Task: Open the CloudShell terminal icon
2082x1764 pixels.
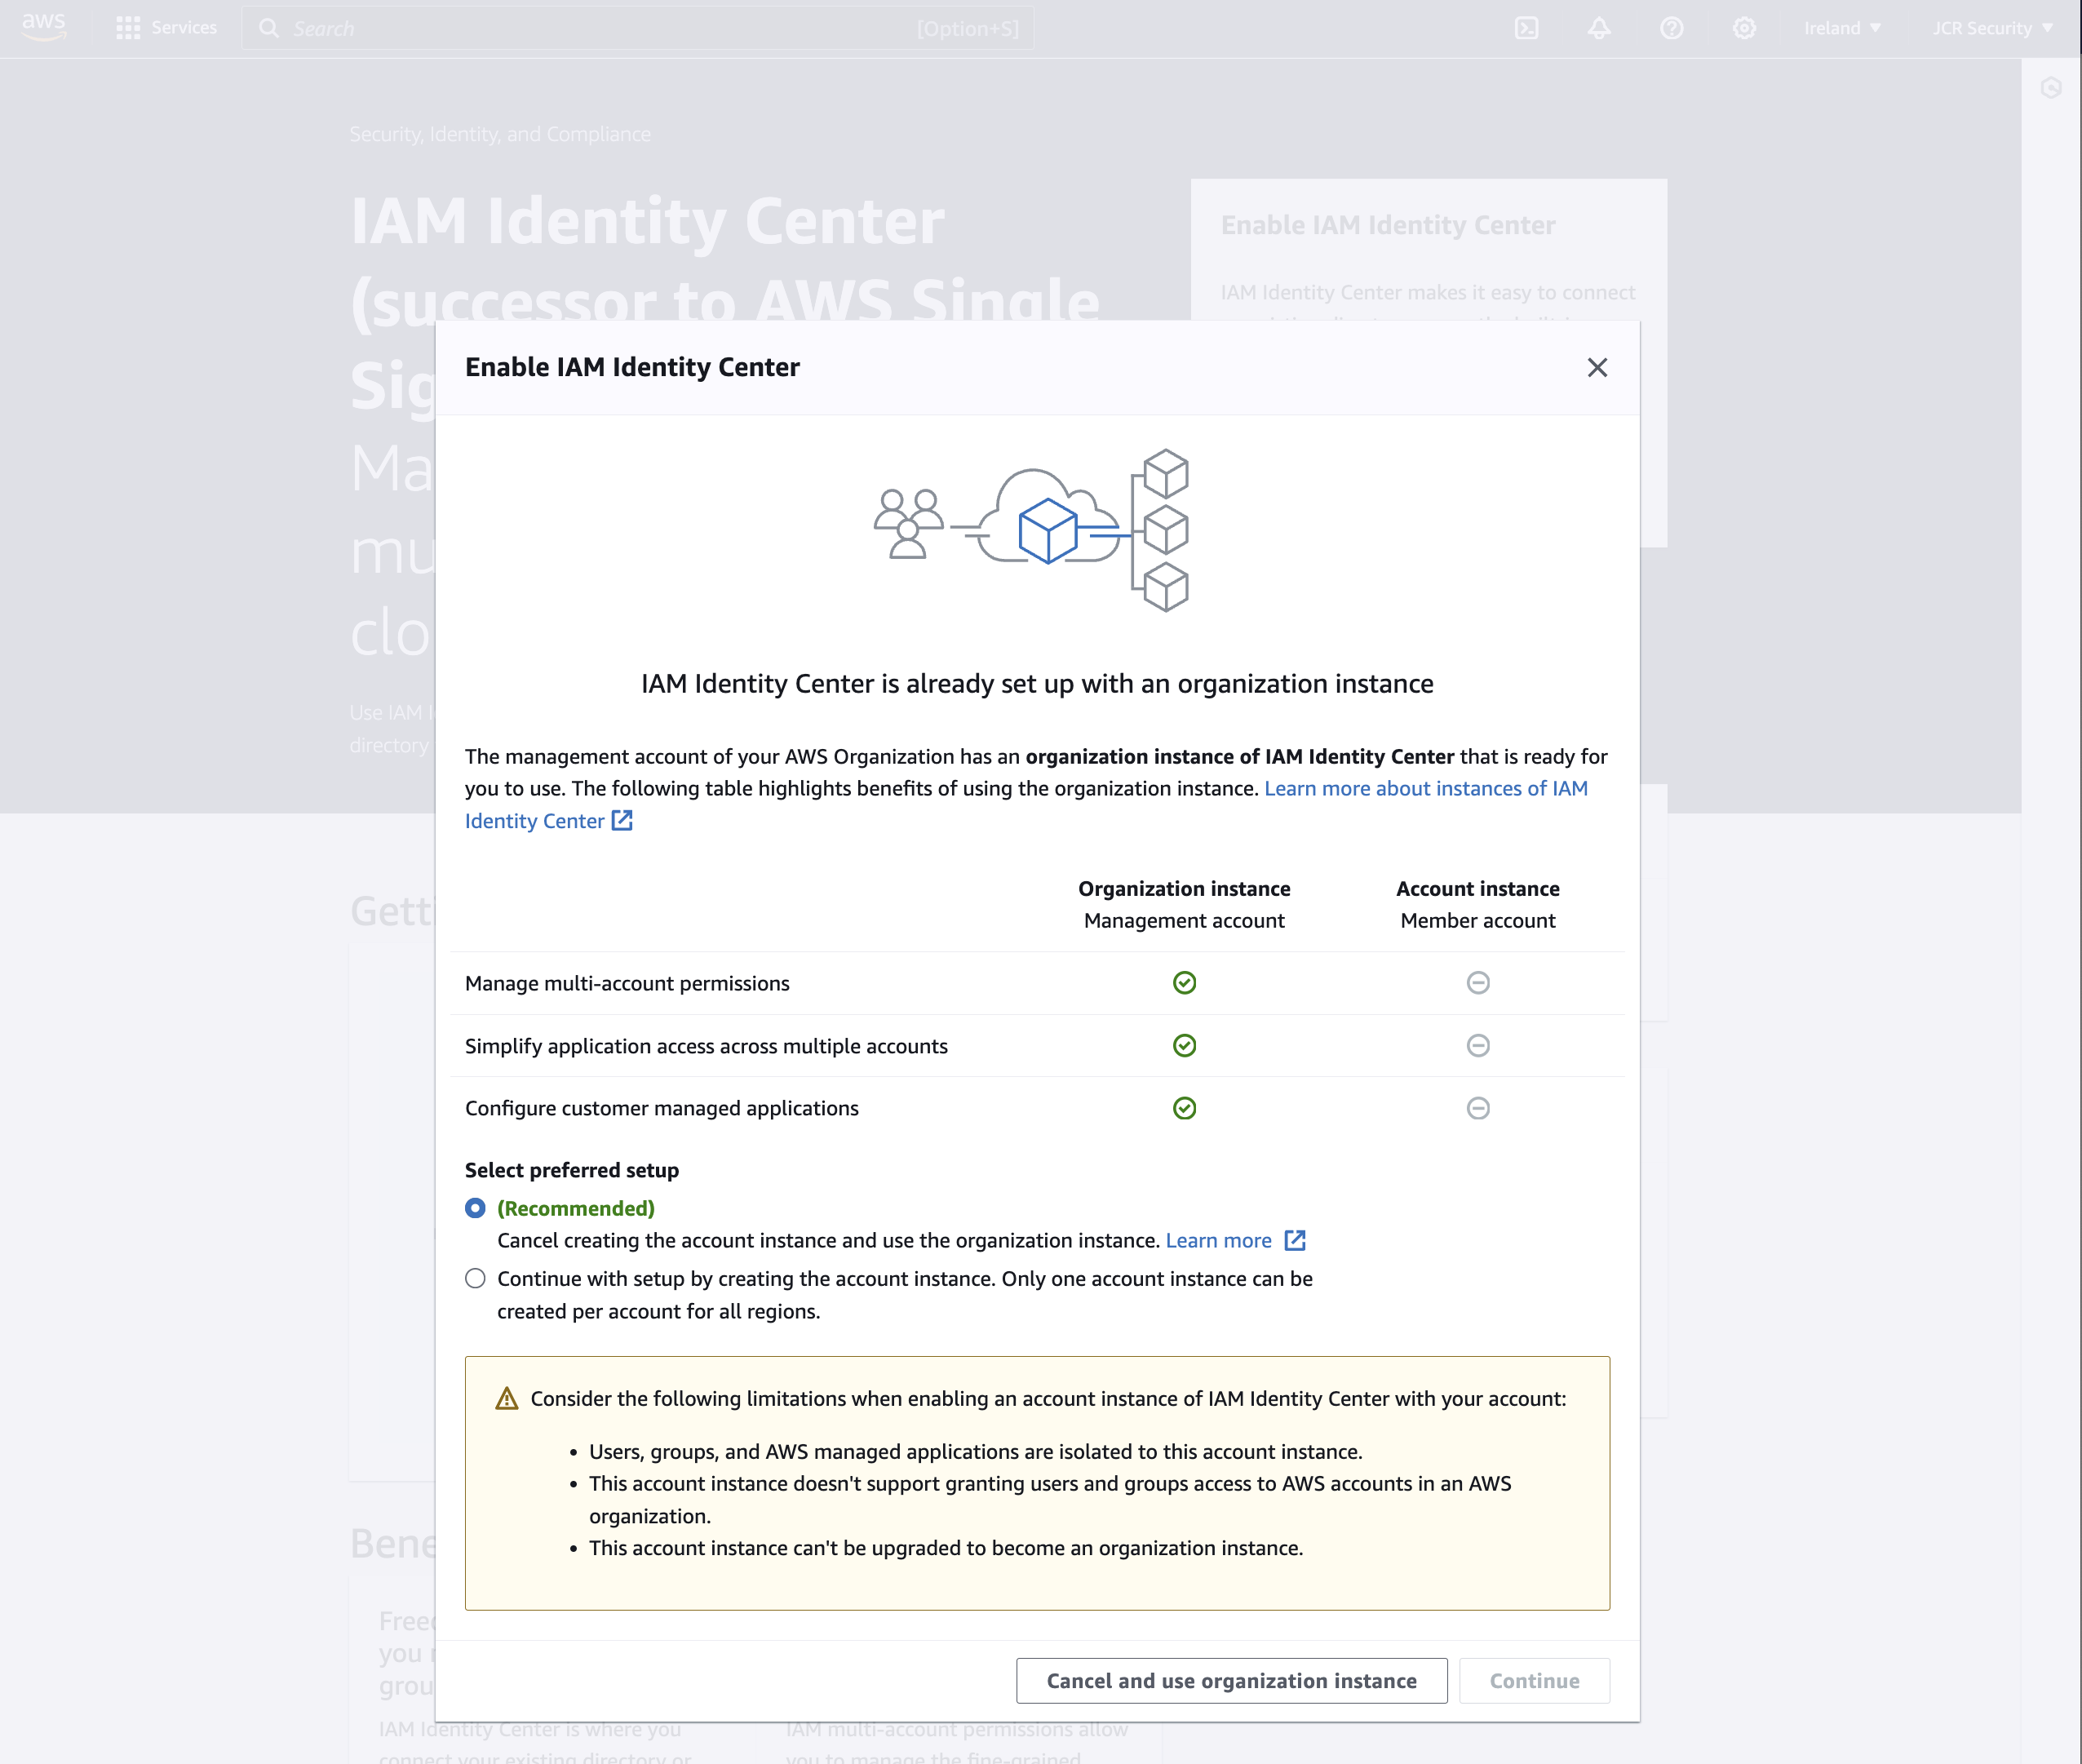Action: coord(1526,28)
